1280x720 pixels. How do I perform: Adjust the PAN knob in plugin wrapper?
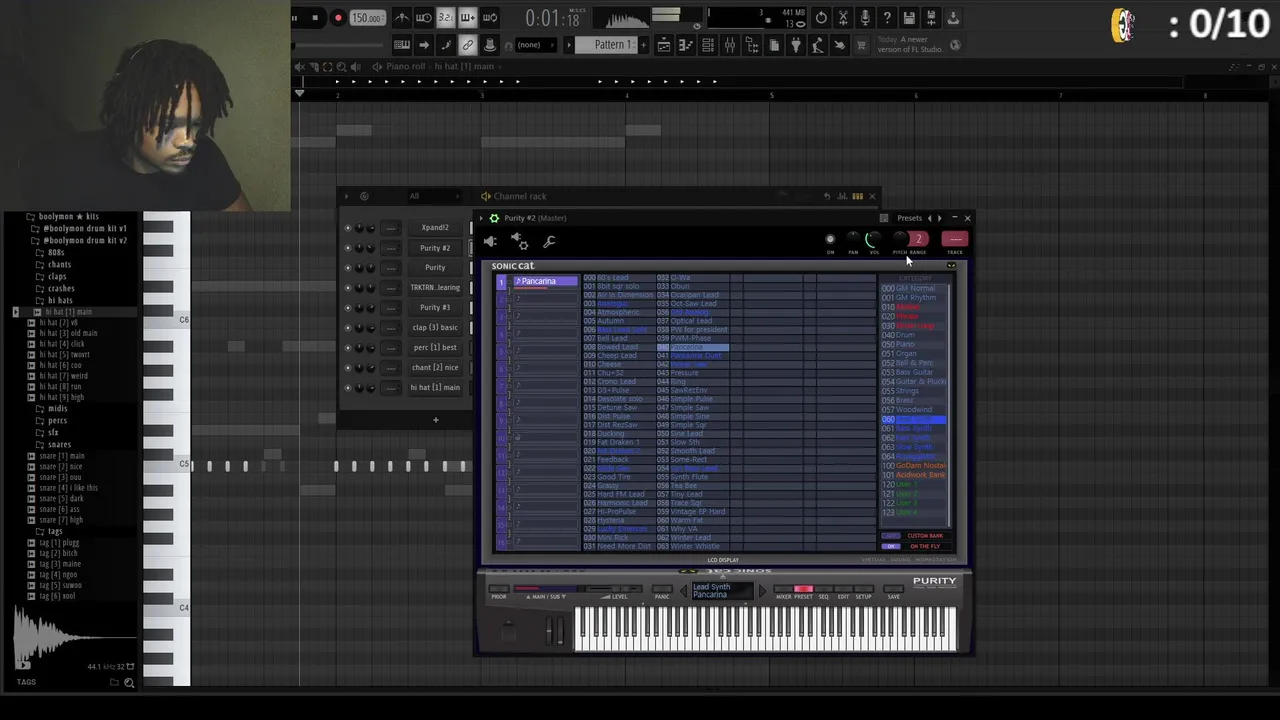coord(853,239)
